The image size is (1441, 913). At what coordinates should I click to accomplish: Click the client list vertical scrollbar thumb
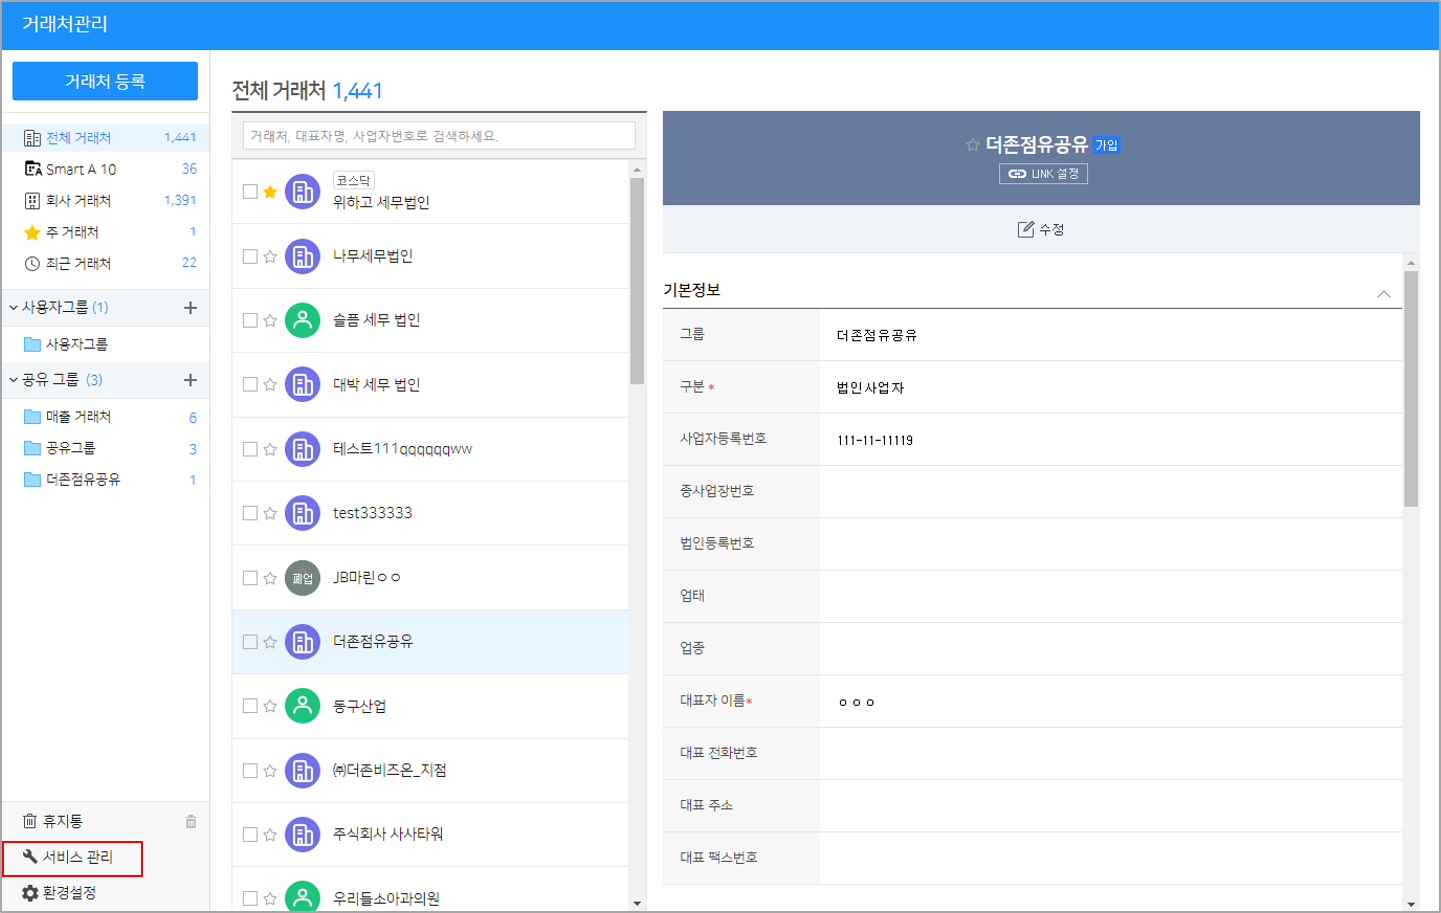637,280
